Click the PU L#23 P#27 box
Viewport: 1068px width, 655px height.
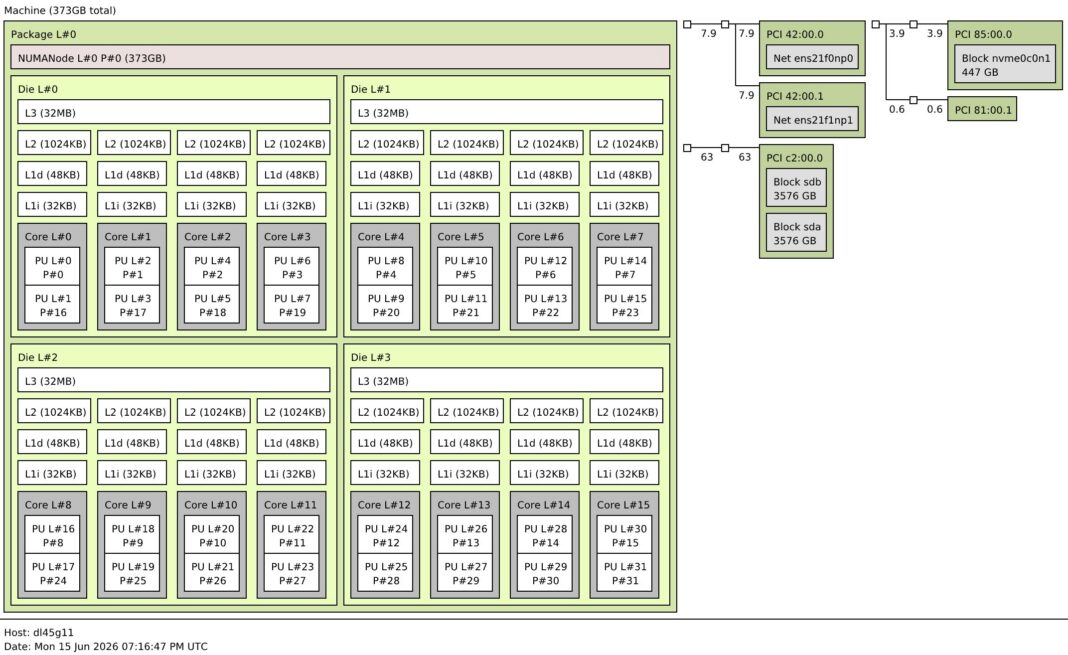[292, 573]
